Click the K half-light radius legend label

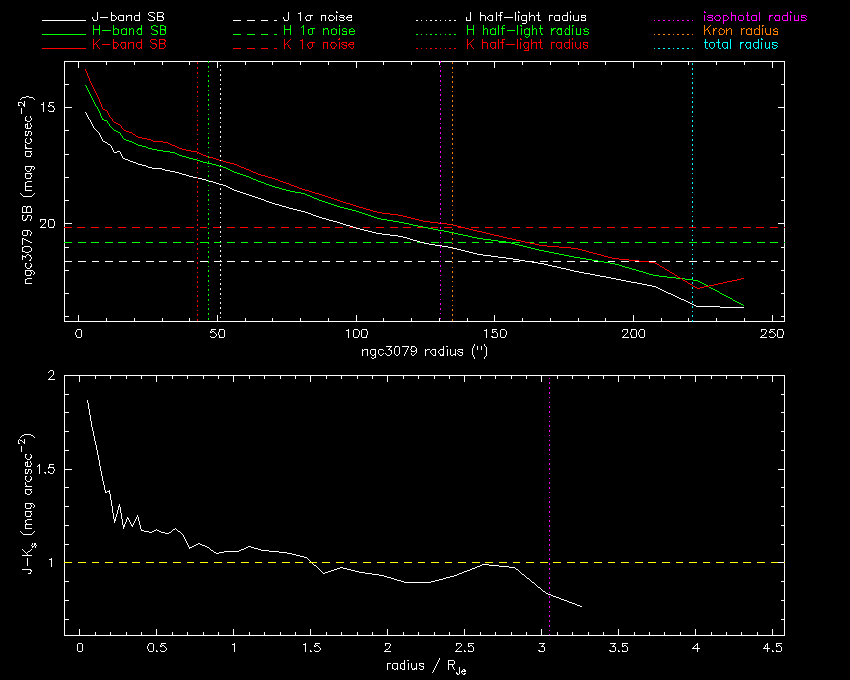(x=527, y=45)
